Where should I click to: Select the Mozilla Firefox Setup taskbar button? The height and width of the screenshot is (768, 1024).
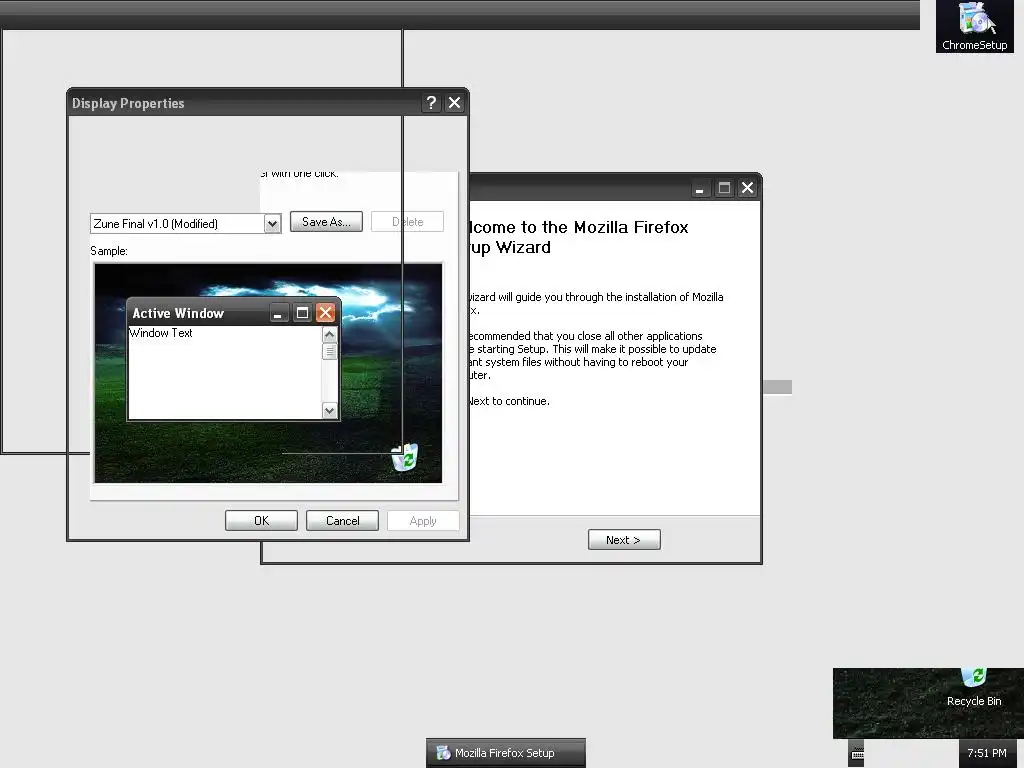[x=505, y=753]
